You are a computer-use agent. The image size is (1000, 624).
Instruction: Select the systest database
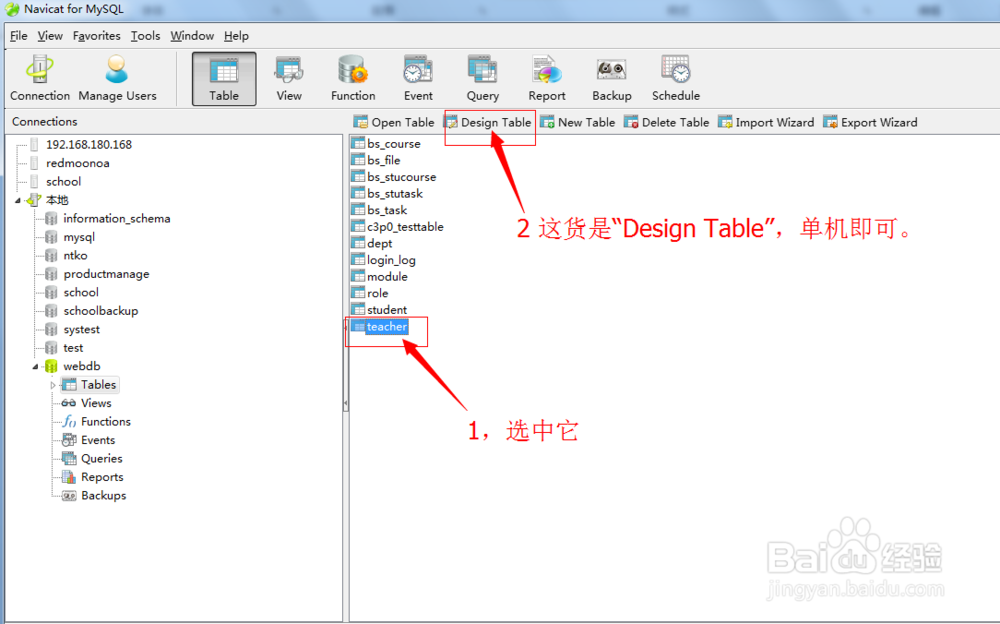point(82,330)
